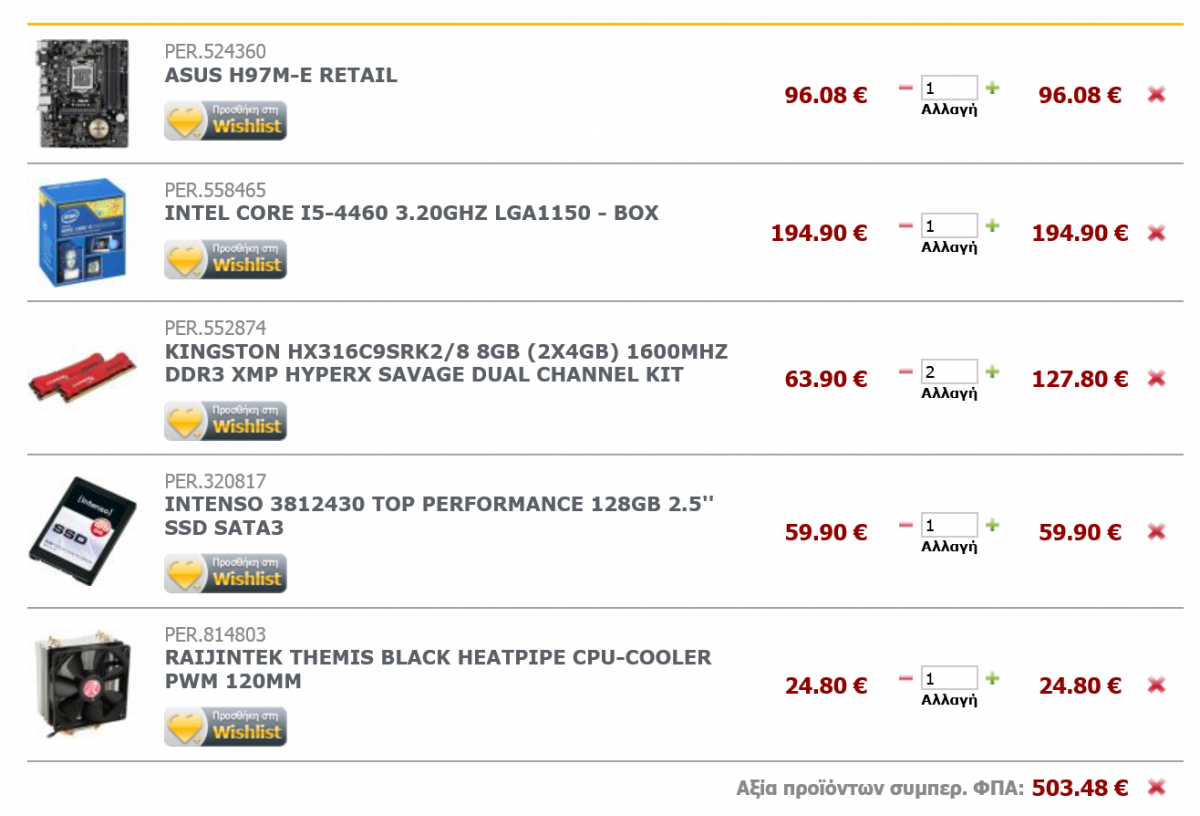This screenshot has height=816, width=1200.
Task: Apply Αλλαγή for ASUS H97M-E quantity
Action: coord(949,110)
